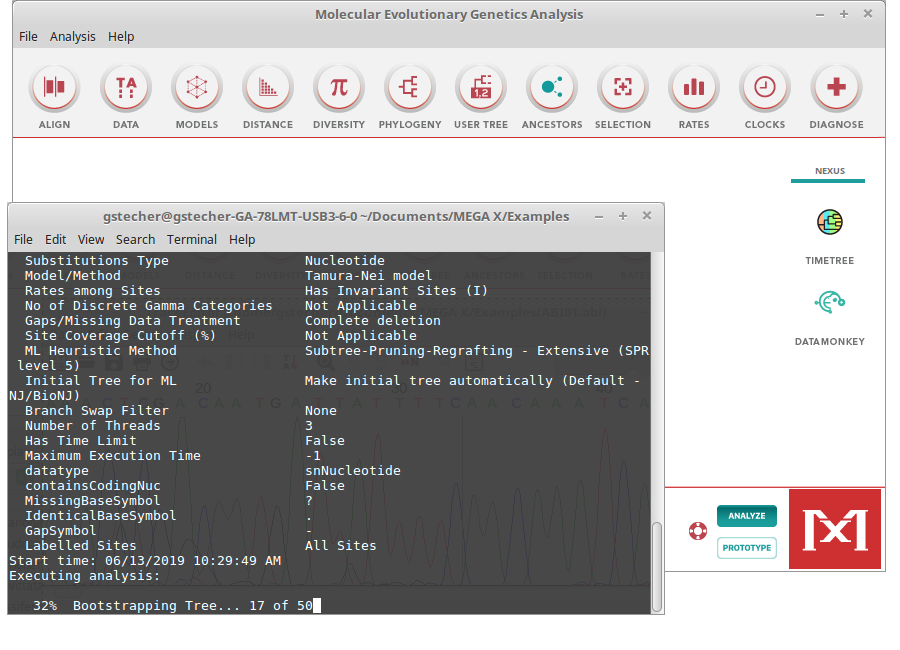
Task: Open the Analysis menu in MEGA
Action: (x=73, y=36)
